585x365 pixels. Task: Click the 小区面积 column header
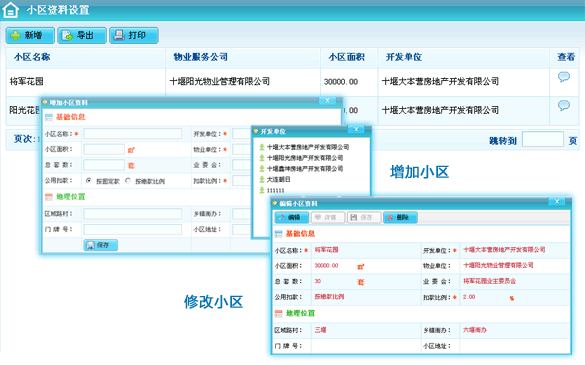coord(346,57)
